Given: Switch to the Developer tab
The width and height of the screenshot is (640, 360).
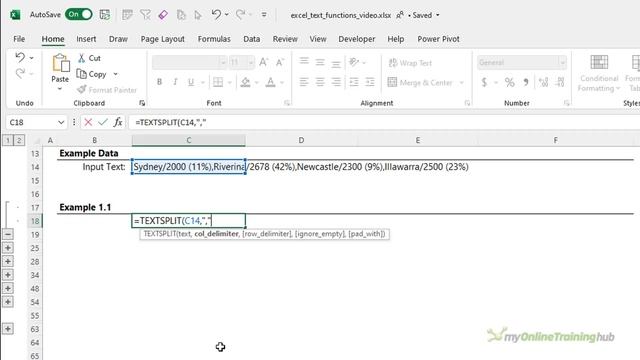Looking at the screenshot, I should [x=357, y=39].
